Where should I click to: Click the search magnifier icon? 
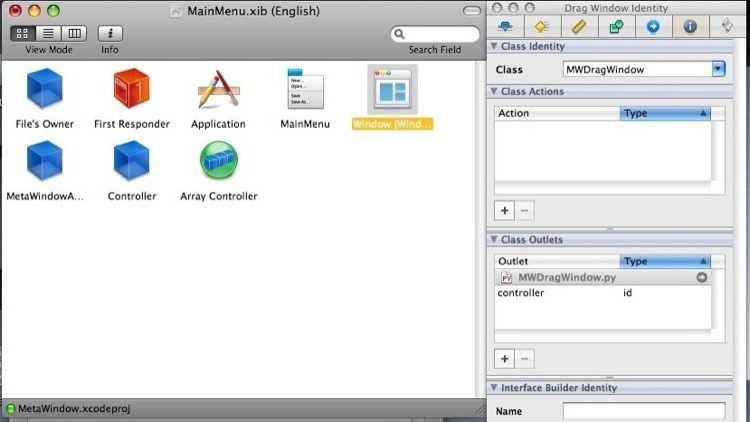pos(399,34)
